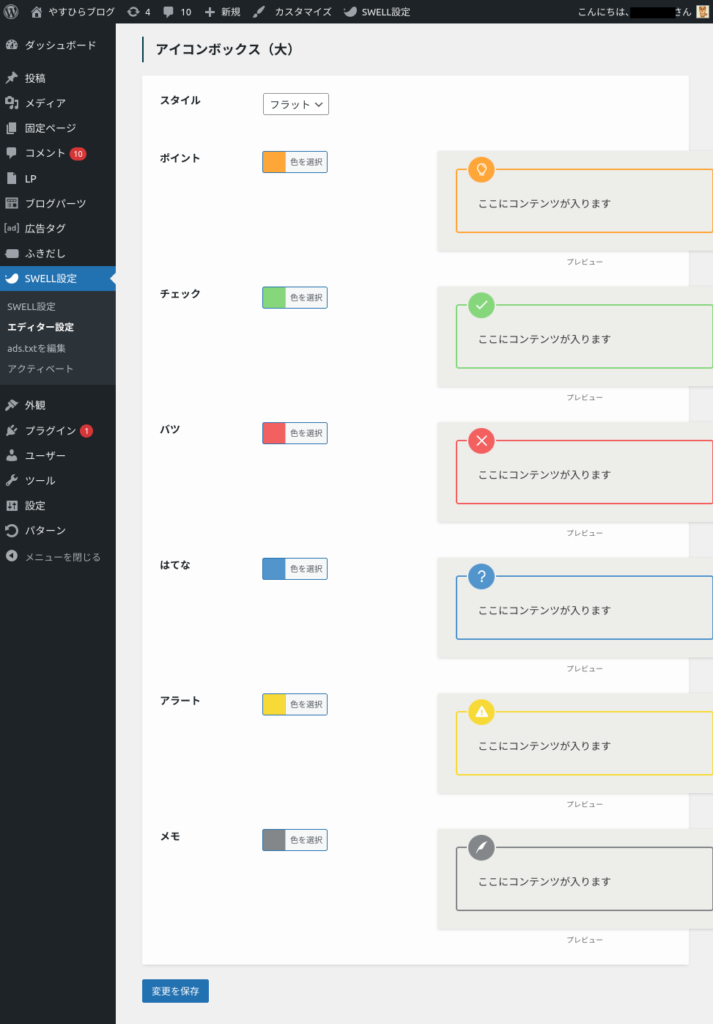Click the 広告タグ [ad] icon
The width and height of the screenshot is (713, 1024).
12,228
